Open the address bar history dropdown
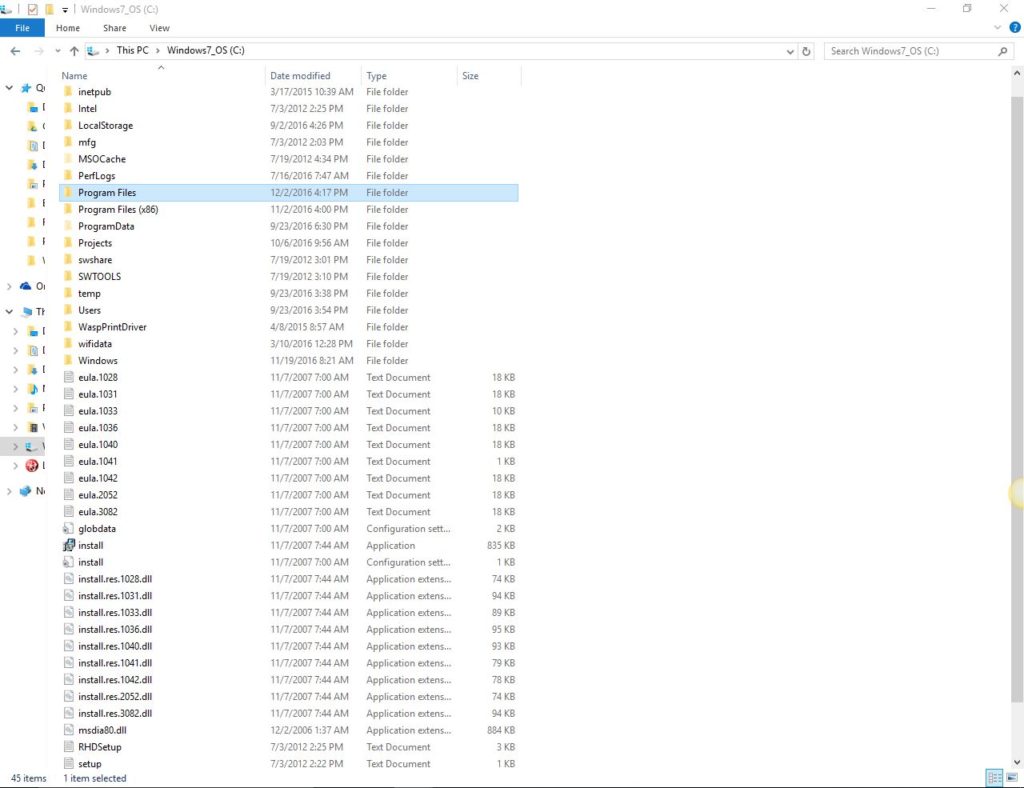 (790, 51)
